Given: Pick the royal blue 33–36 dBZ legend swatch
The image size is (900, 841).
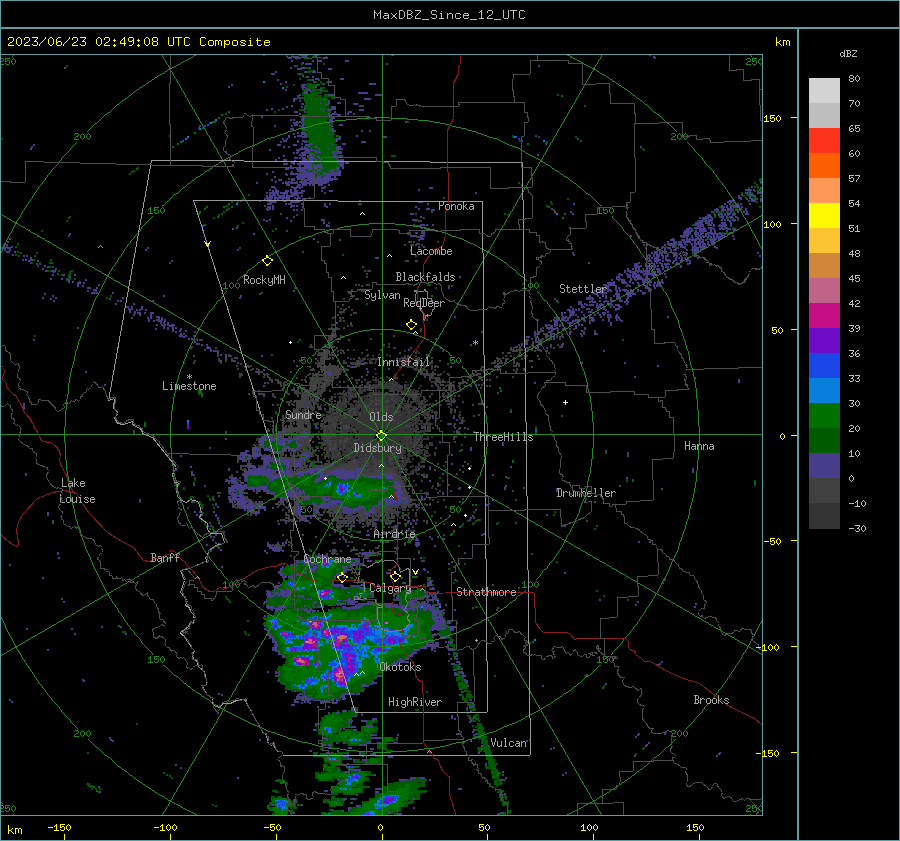Looking at the screenshot, I should click(824, 366).
